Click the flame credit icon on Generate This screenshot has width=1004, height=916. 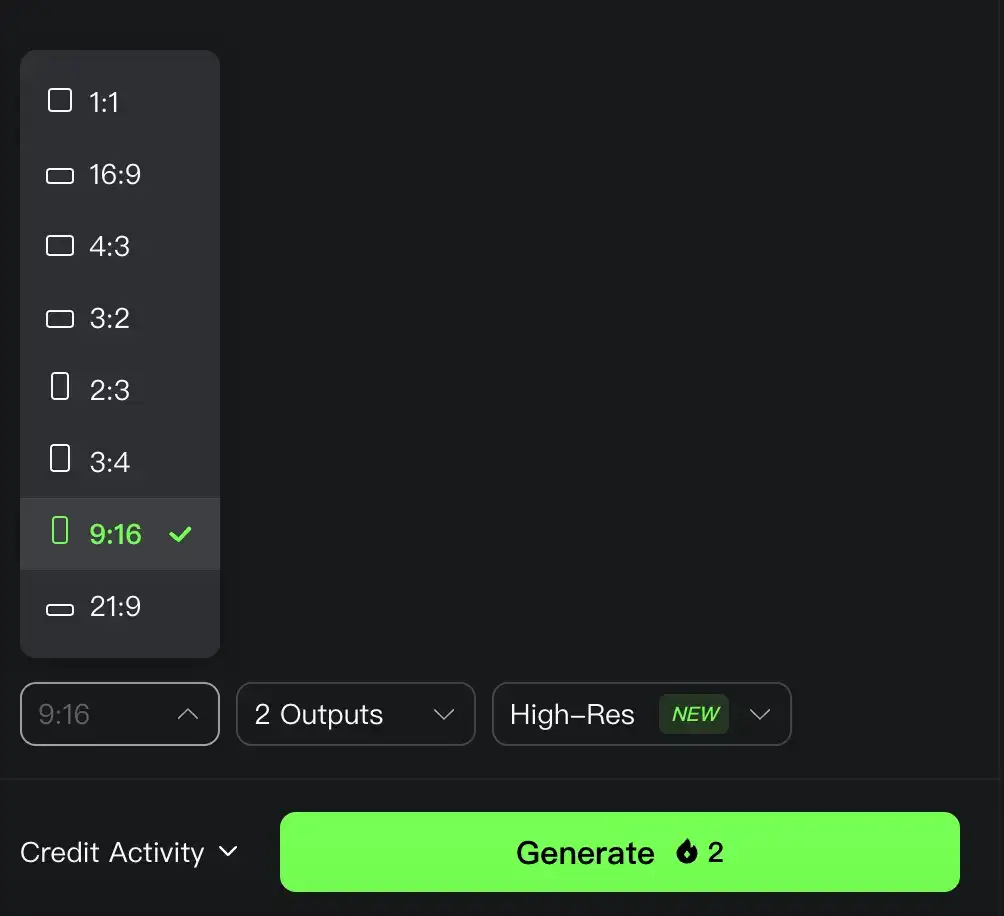pyautogui.click(x=686, y=852)
